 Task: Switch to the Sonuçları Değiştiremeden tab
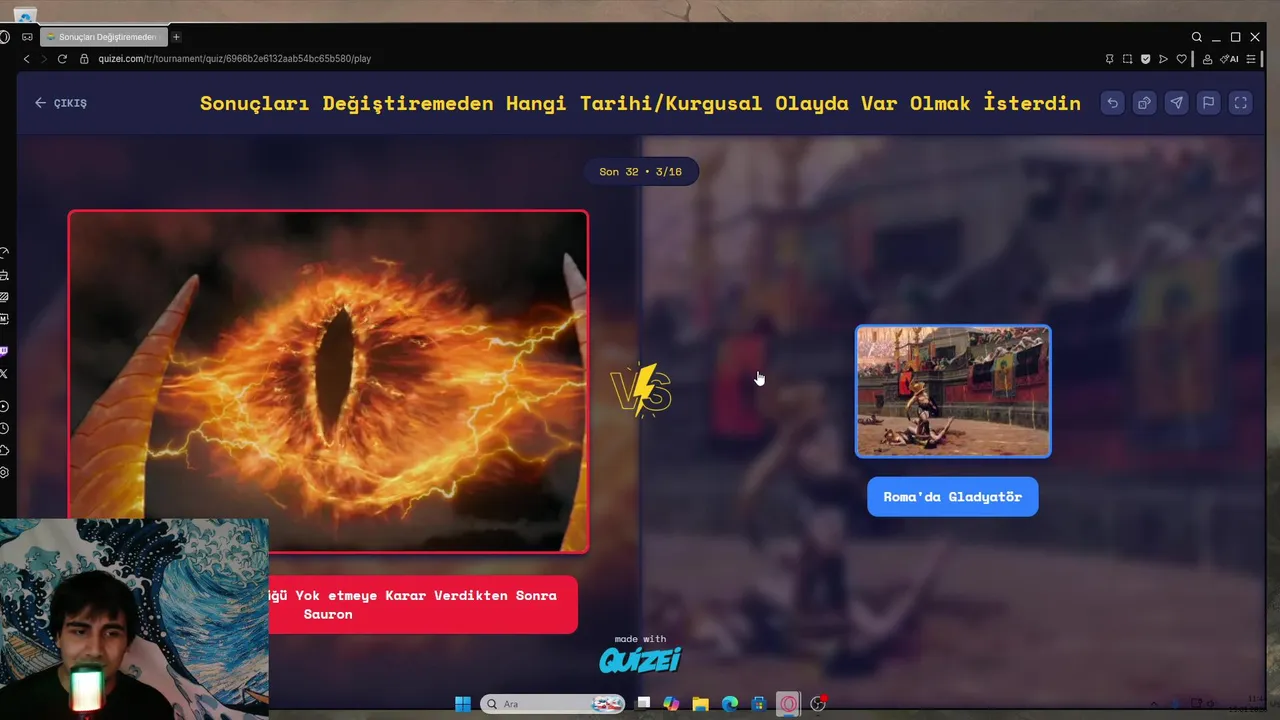[x=104, y=37]
